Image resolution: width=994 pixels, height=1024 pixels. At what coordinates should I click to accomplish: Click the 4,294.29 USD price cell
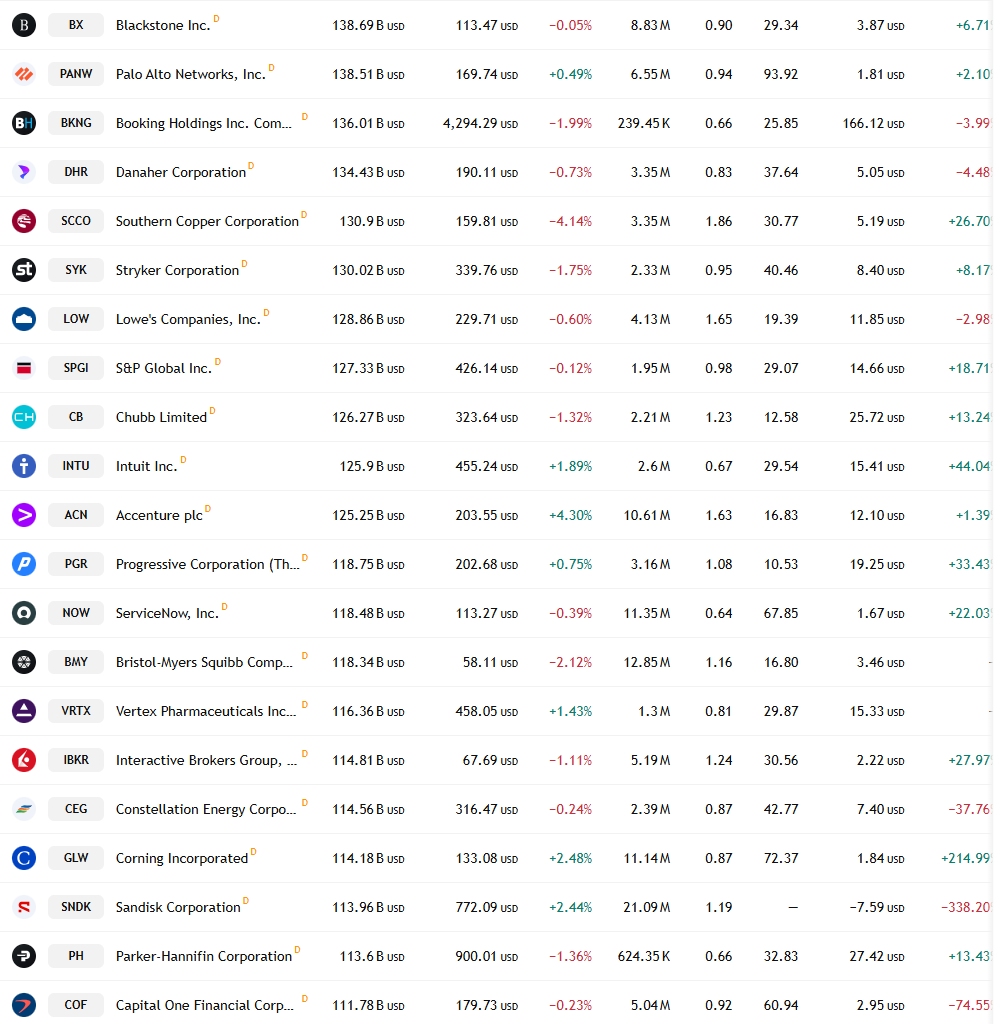(481, 123)
